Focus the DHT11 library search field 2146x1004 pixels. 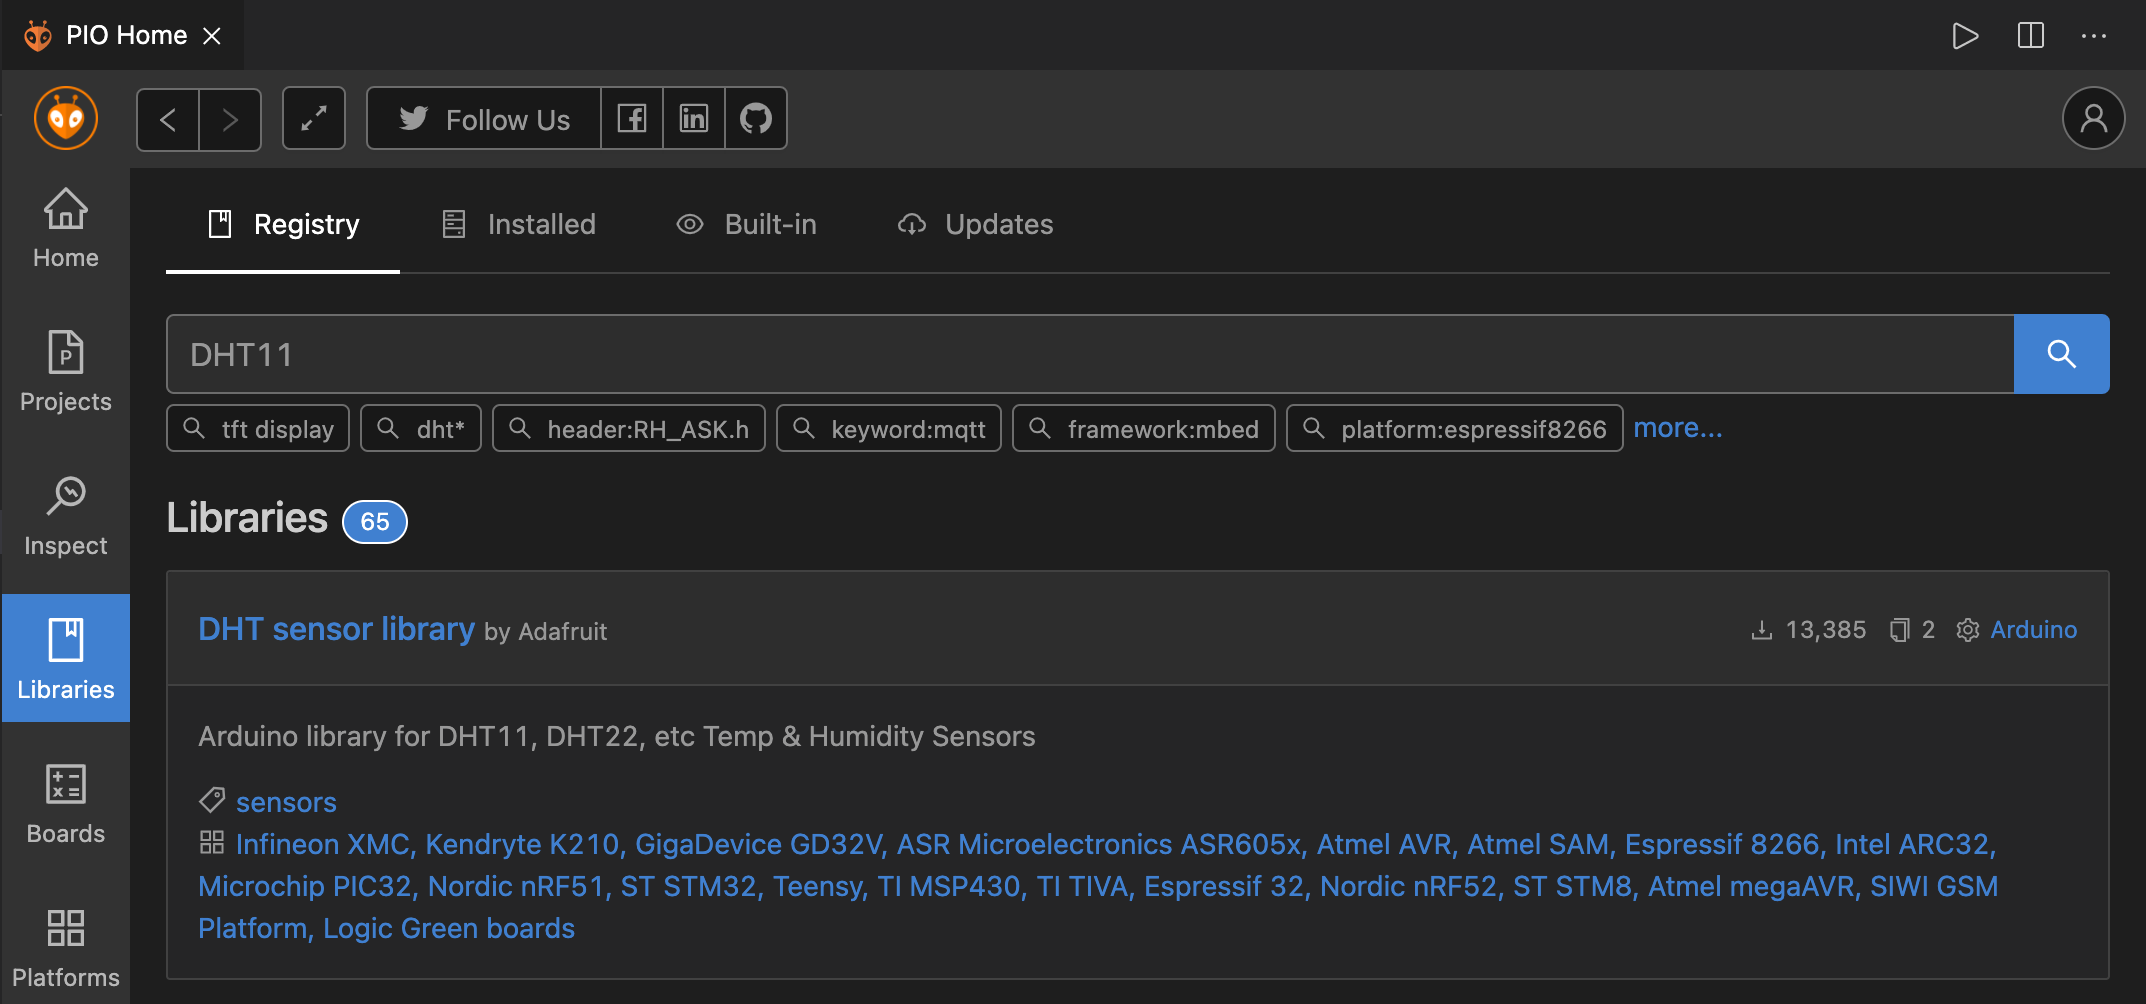click(1090, 354)
